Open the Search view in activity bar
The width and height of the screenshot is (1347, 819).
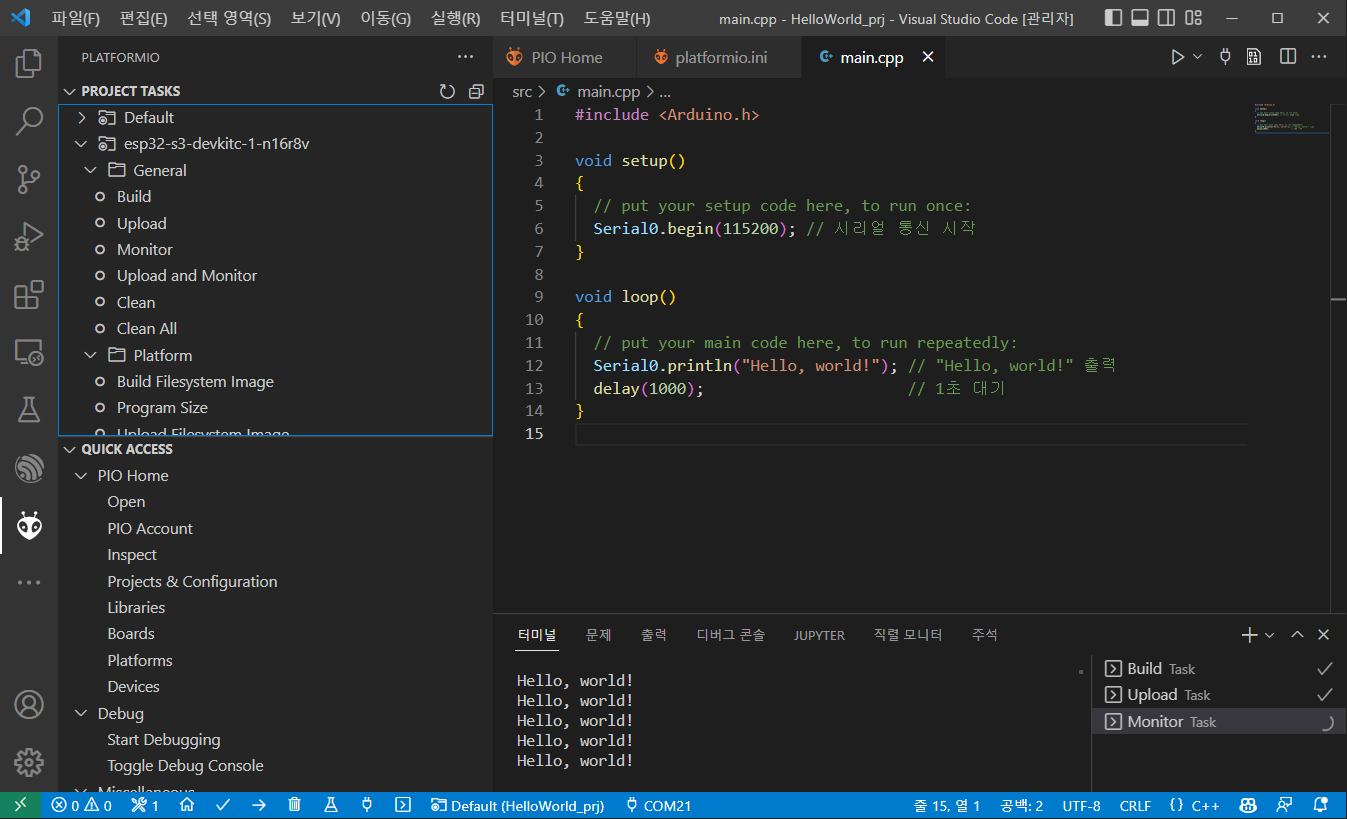click(29, 122)
